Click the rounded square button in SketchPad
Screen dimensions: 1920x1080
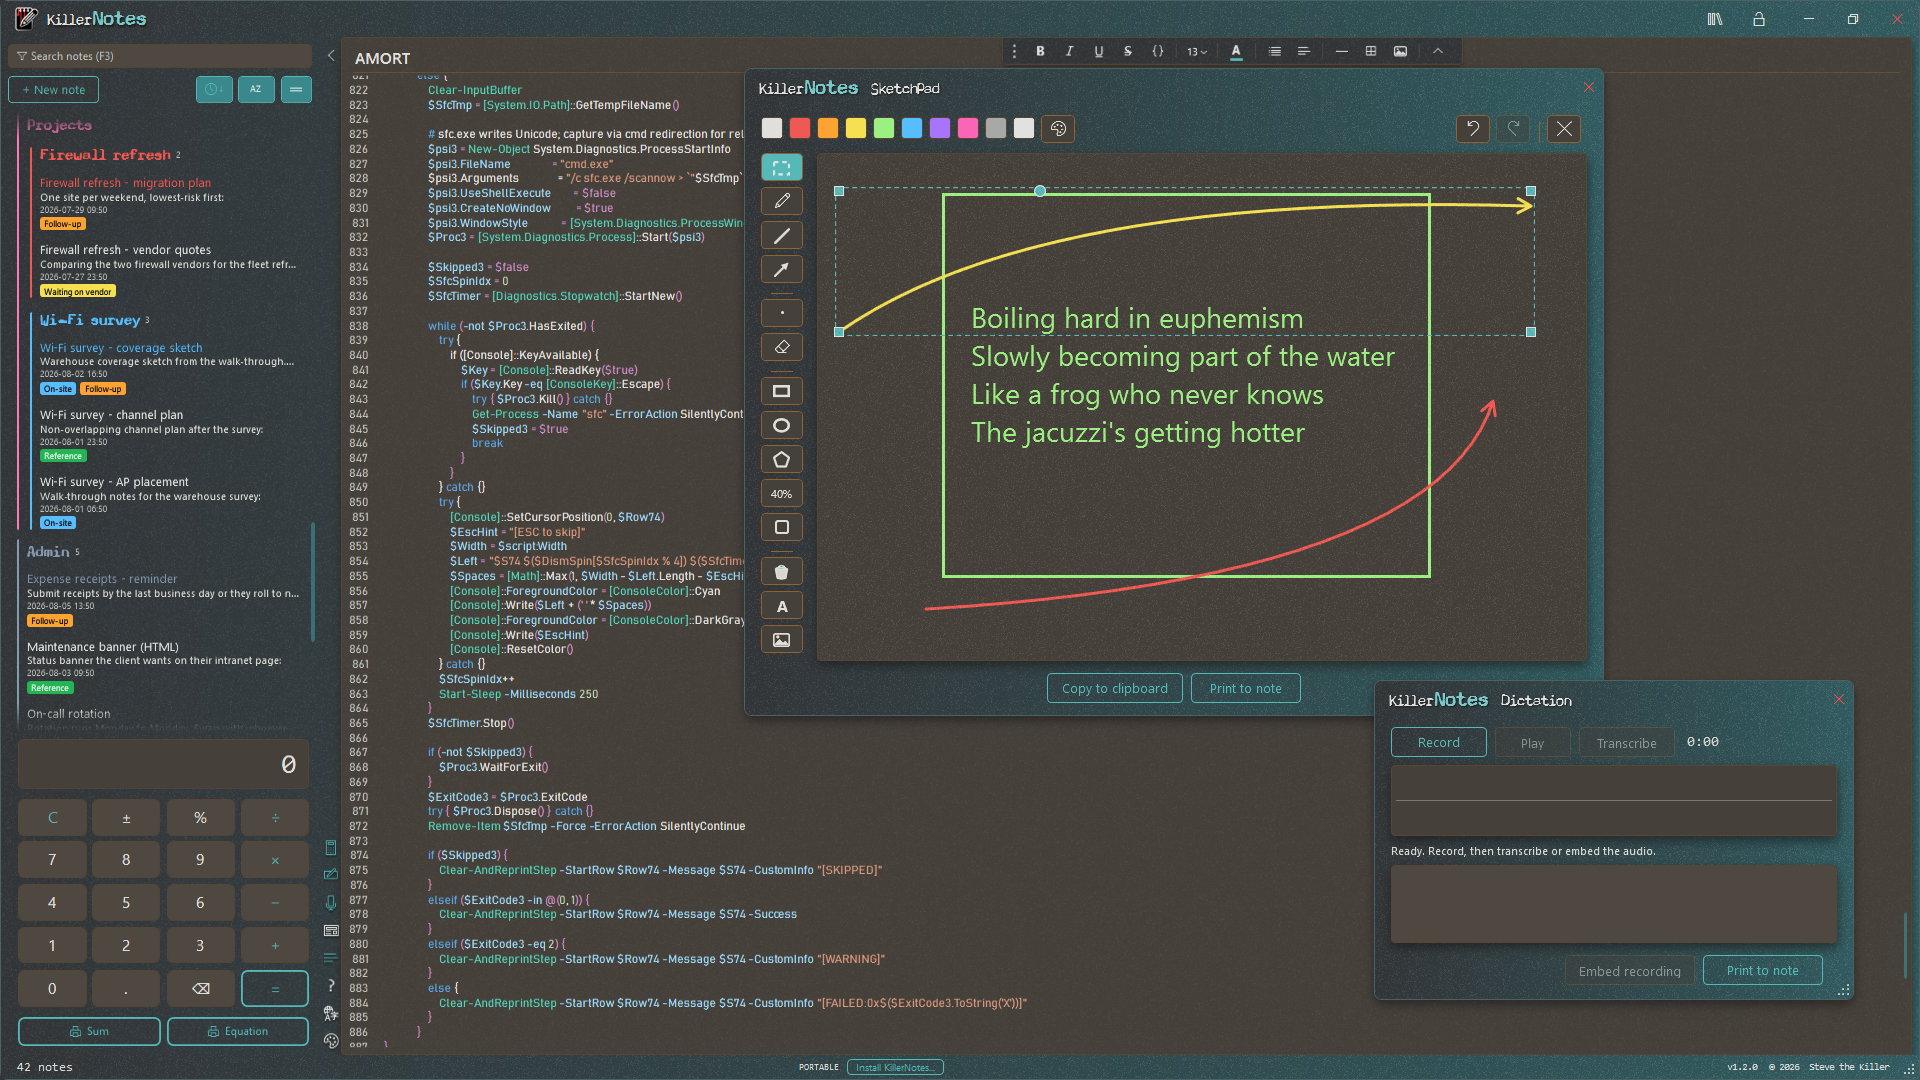pos(782,527)
